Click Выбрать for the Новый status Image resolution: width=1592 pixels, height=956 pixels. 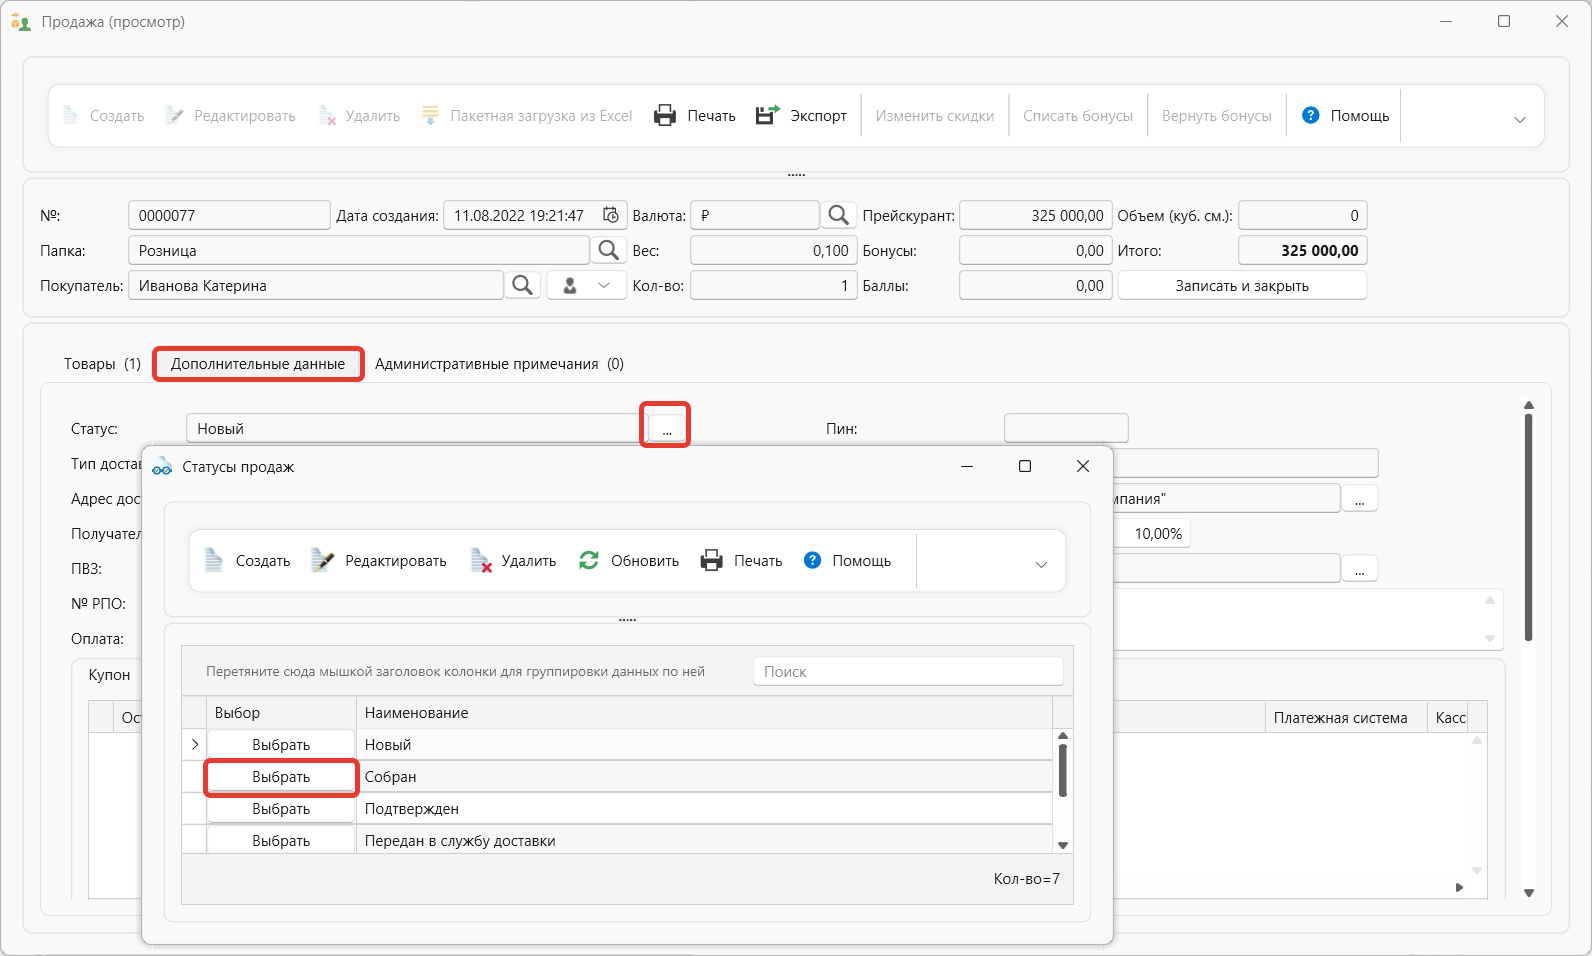[281, 745]
